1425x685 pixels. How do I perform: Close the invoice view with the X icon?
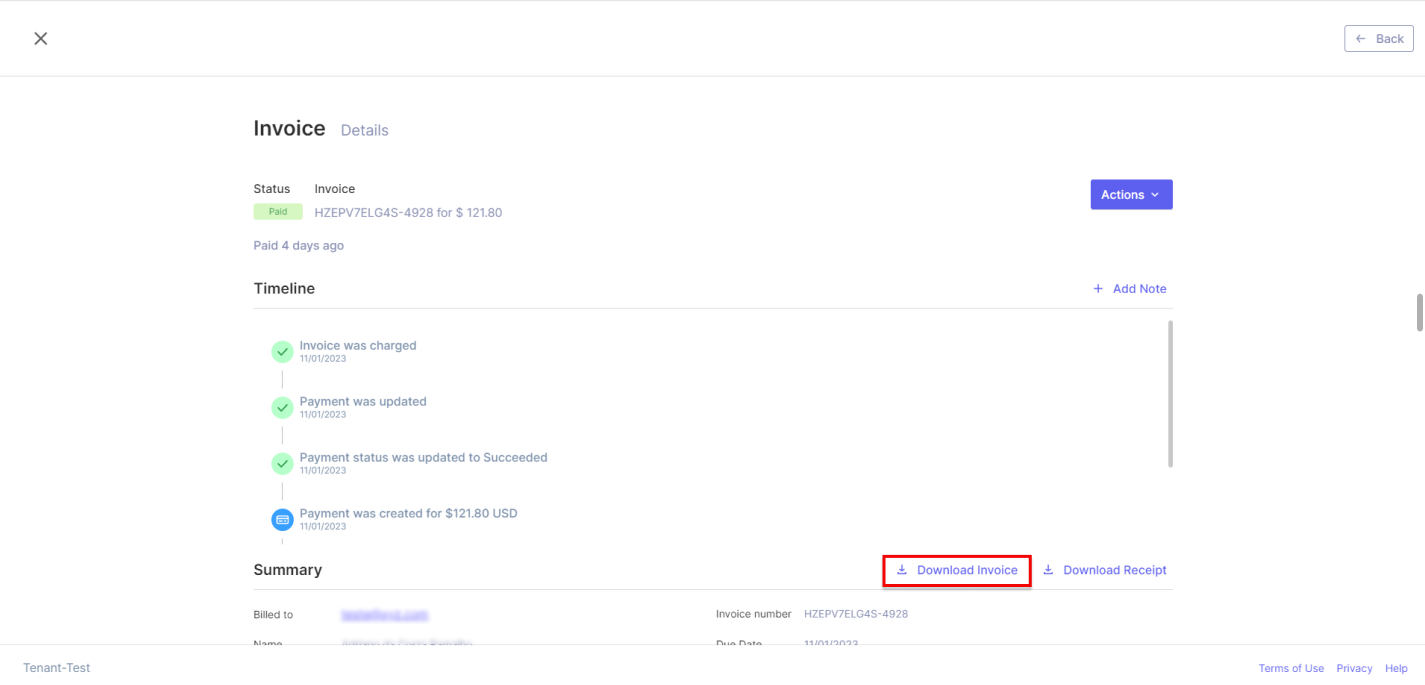[40, 38]
